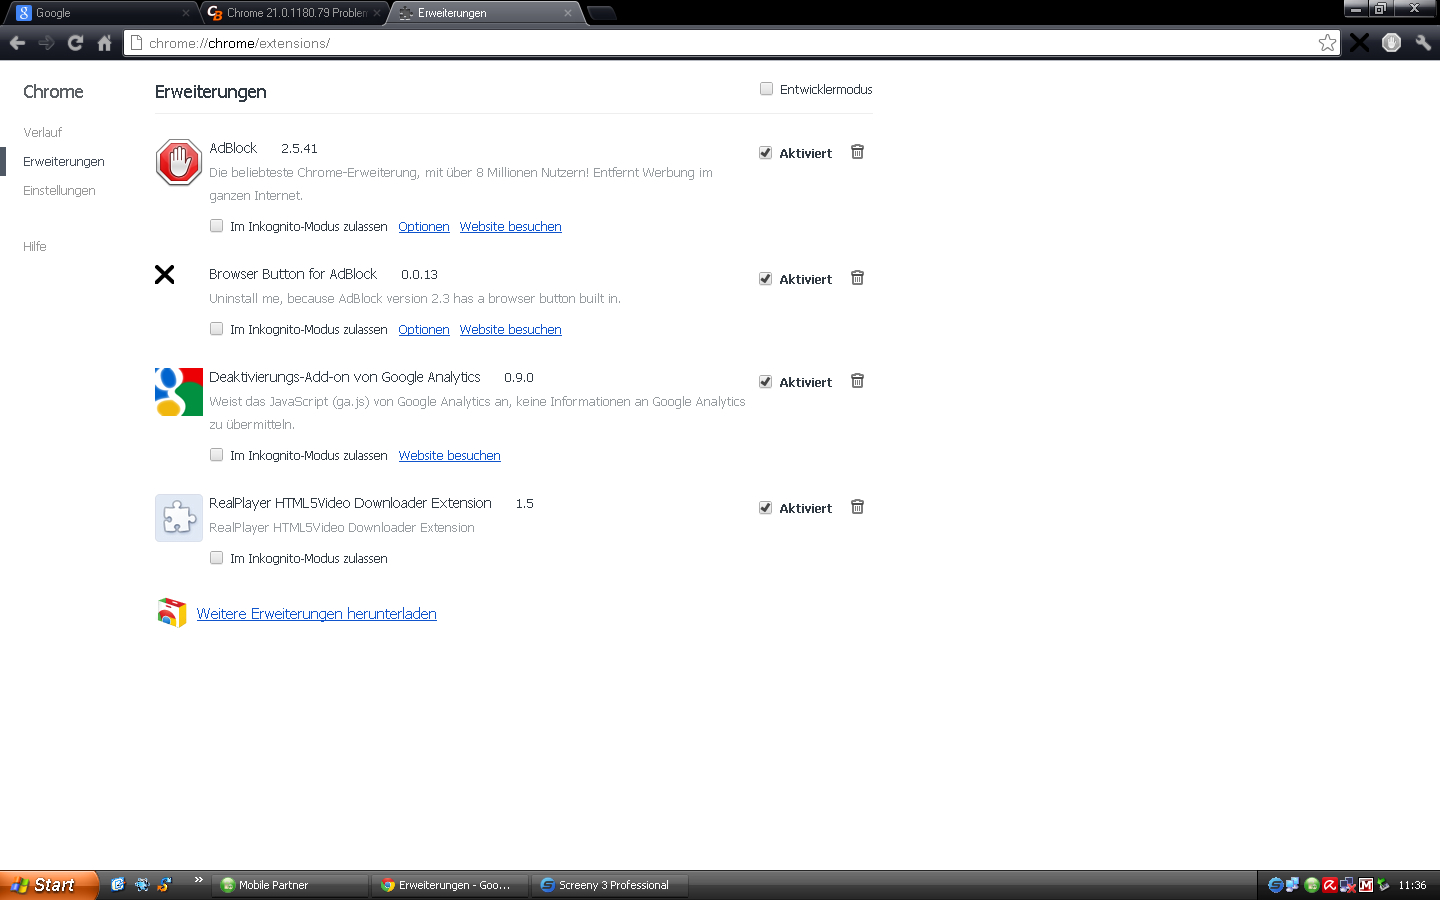
Task: Go back using the browser back arrow
Action: click(x=17, y=43)
